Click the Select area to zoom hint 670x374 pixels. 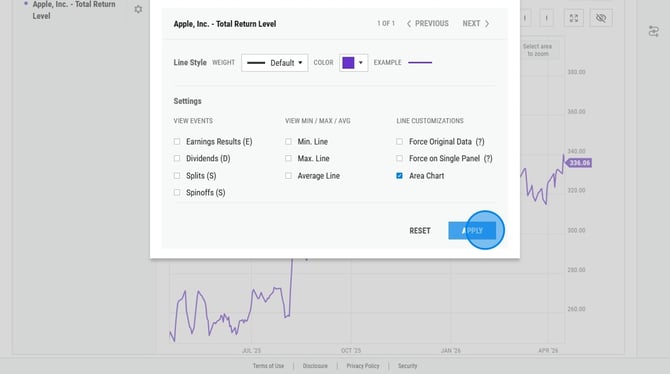click(x=537, y=50)
